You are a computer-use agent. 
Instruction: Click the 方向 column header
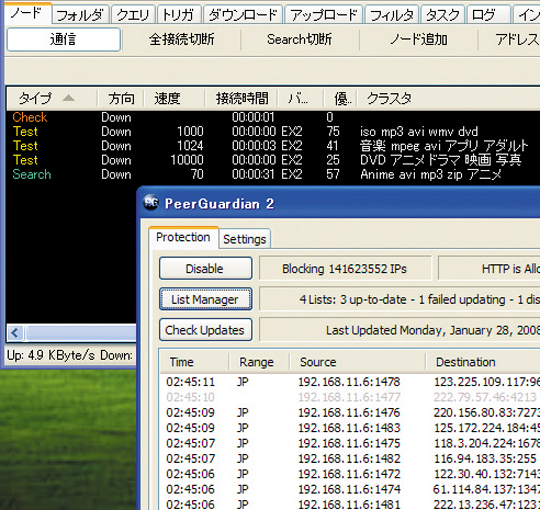121,98
